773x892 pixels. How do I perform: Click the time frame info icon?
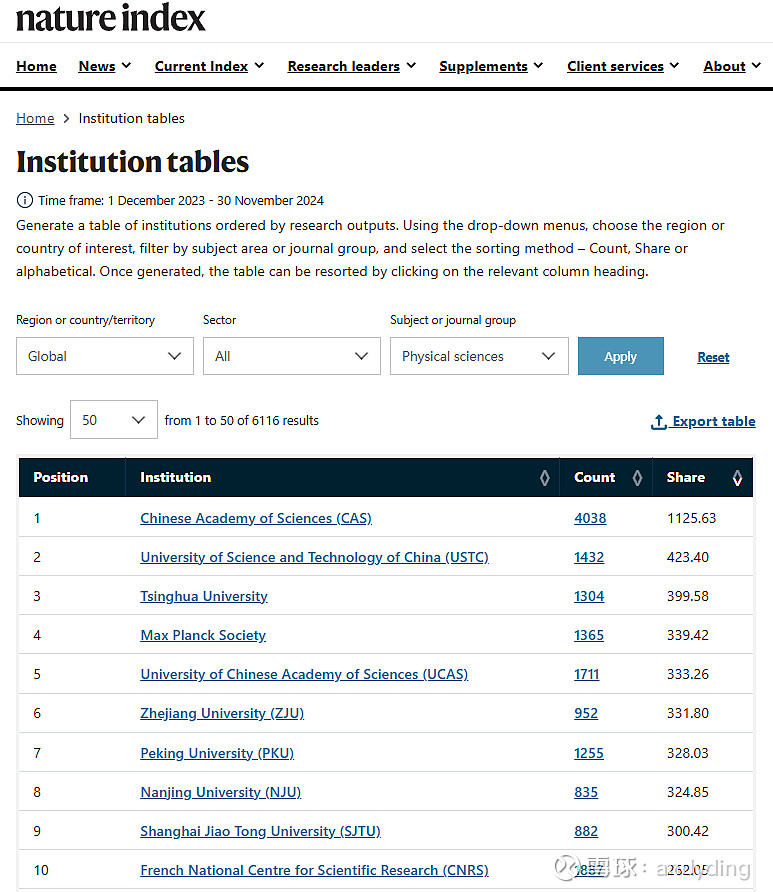pyautogui.click(x=25, y=200)
